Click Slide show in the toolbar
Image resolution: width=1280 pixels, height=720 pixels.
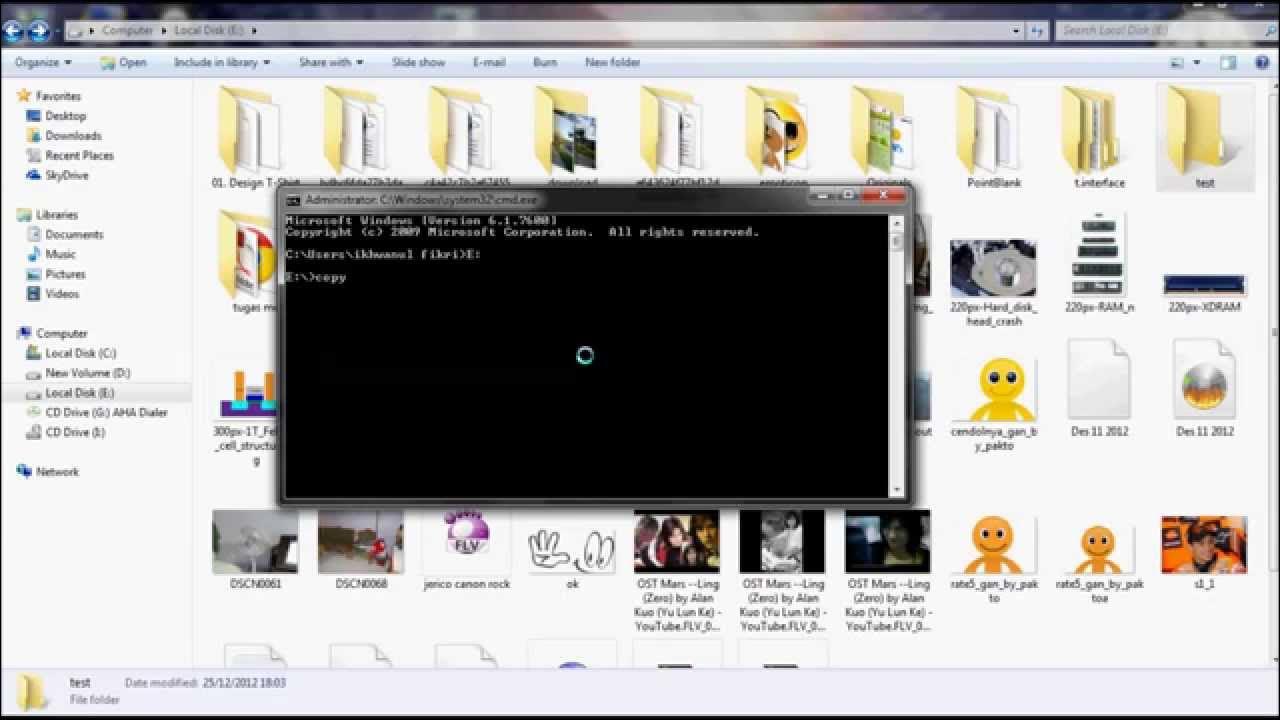pos(418,62)
